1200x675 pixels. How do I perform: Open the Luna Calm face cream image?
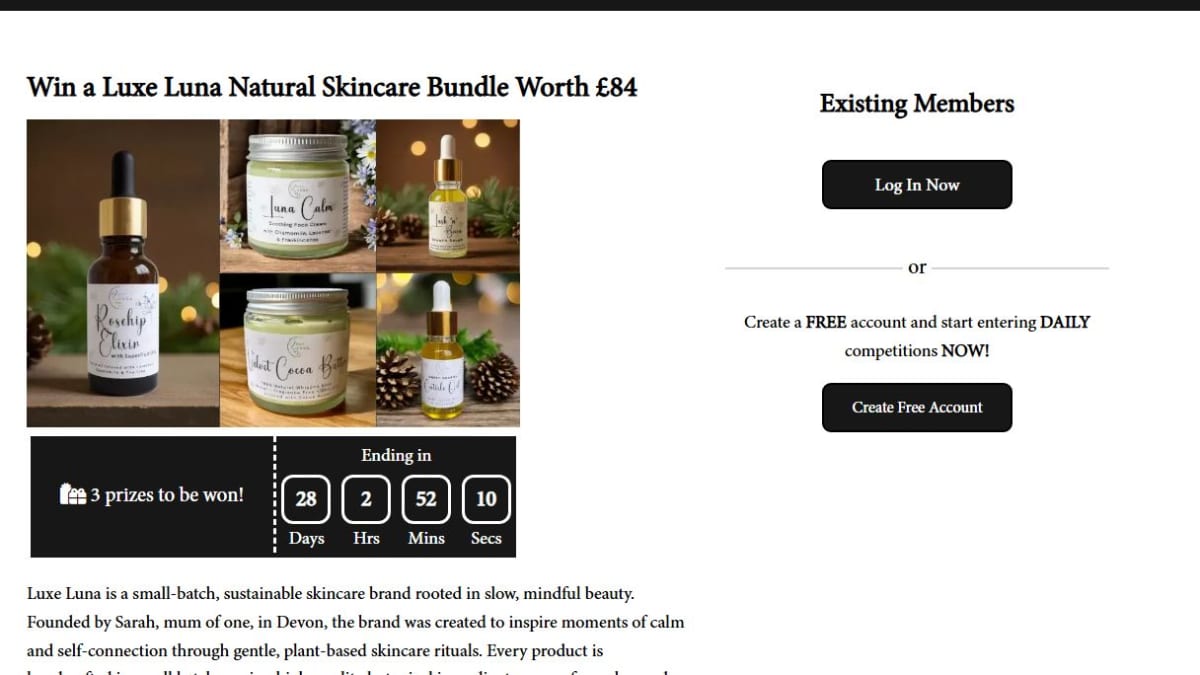pyautogui.click(x=298, y=195)
